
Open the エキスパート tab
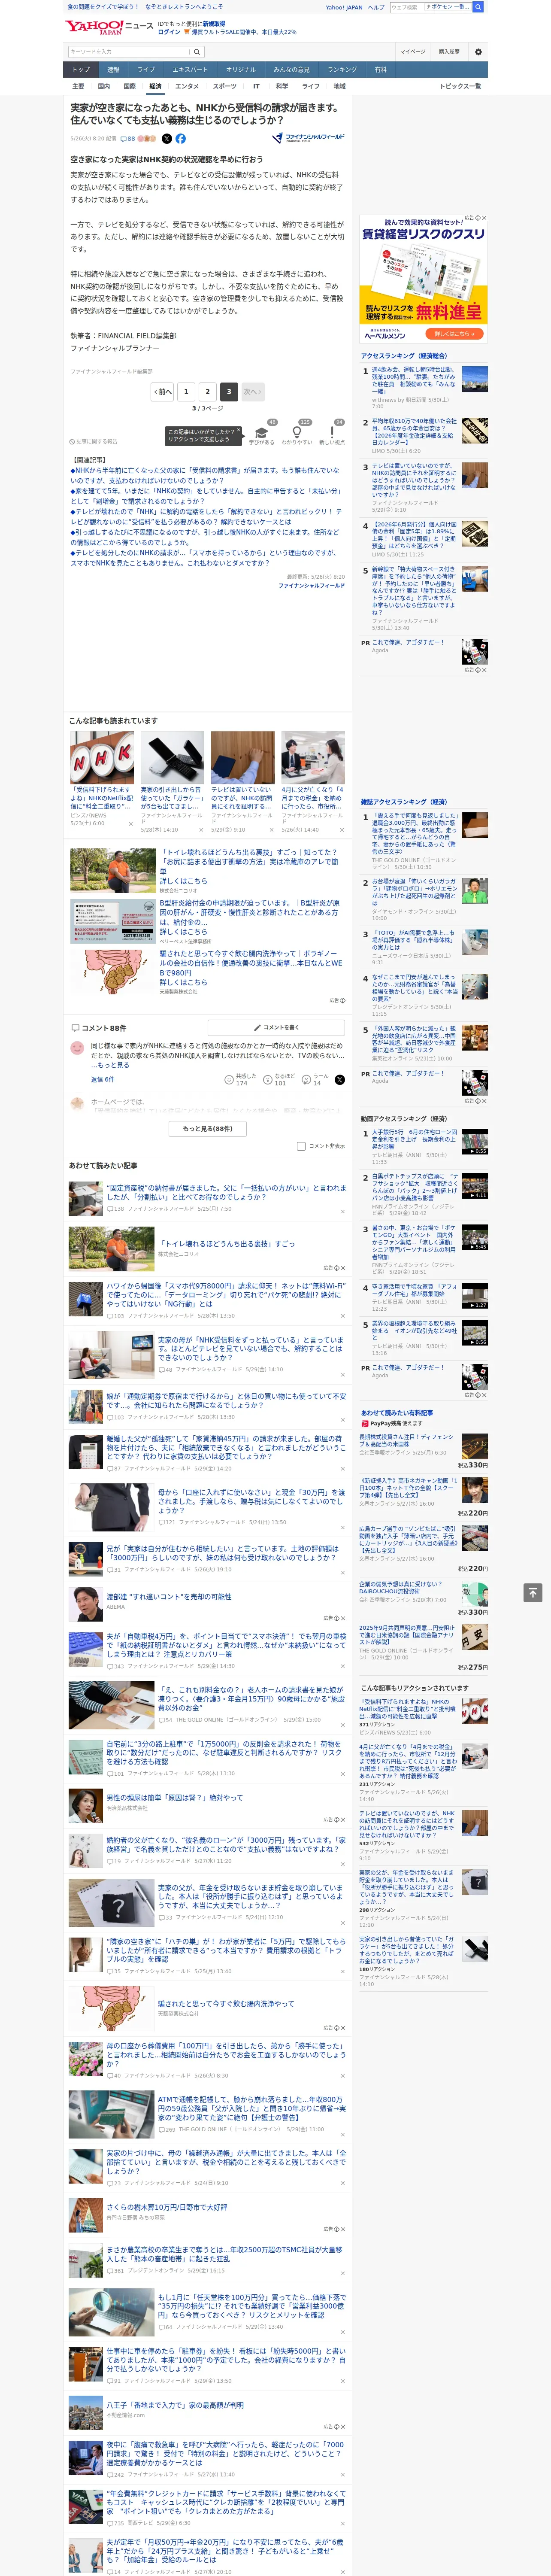click(190, 70)
